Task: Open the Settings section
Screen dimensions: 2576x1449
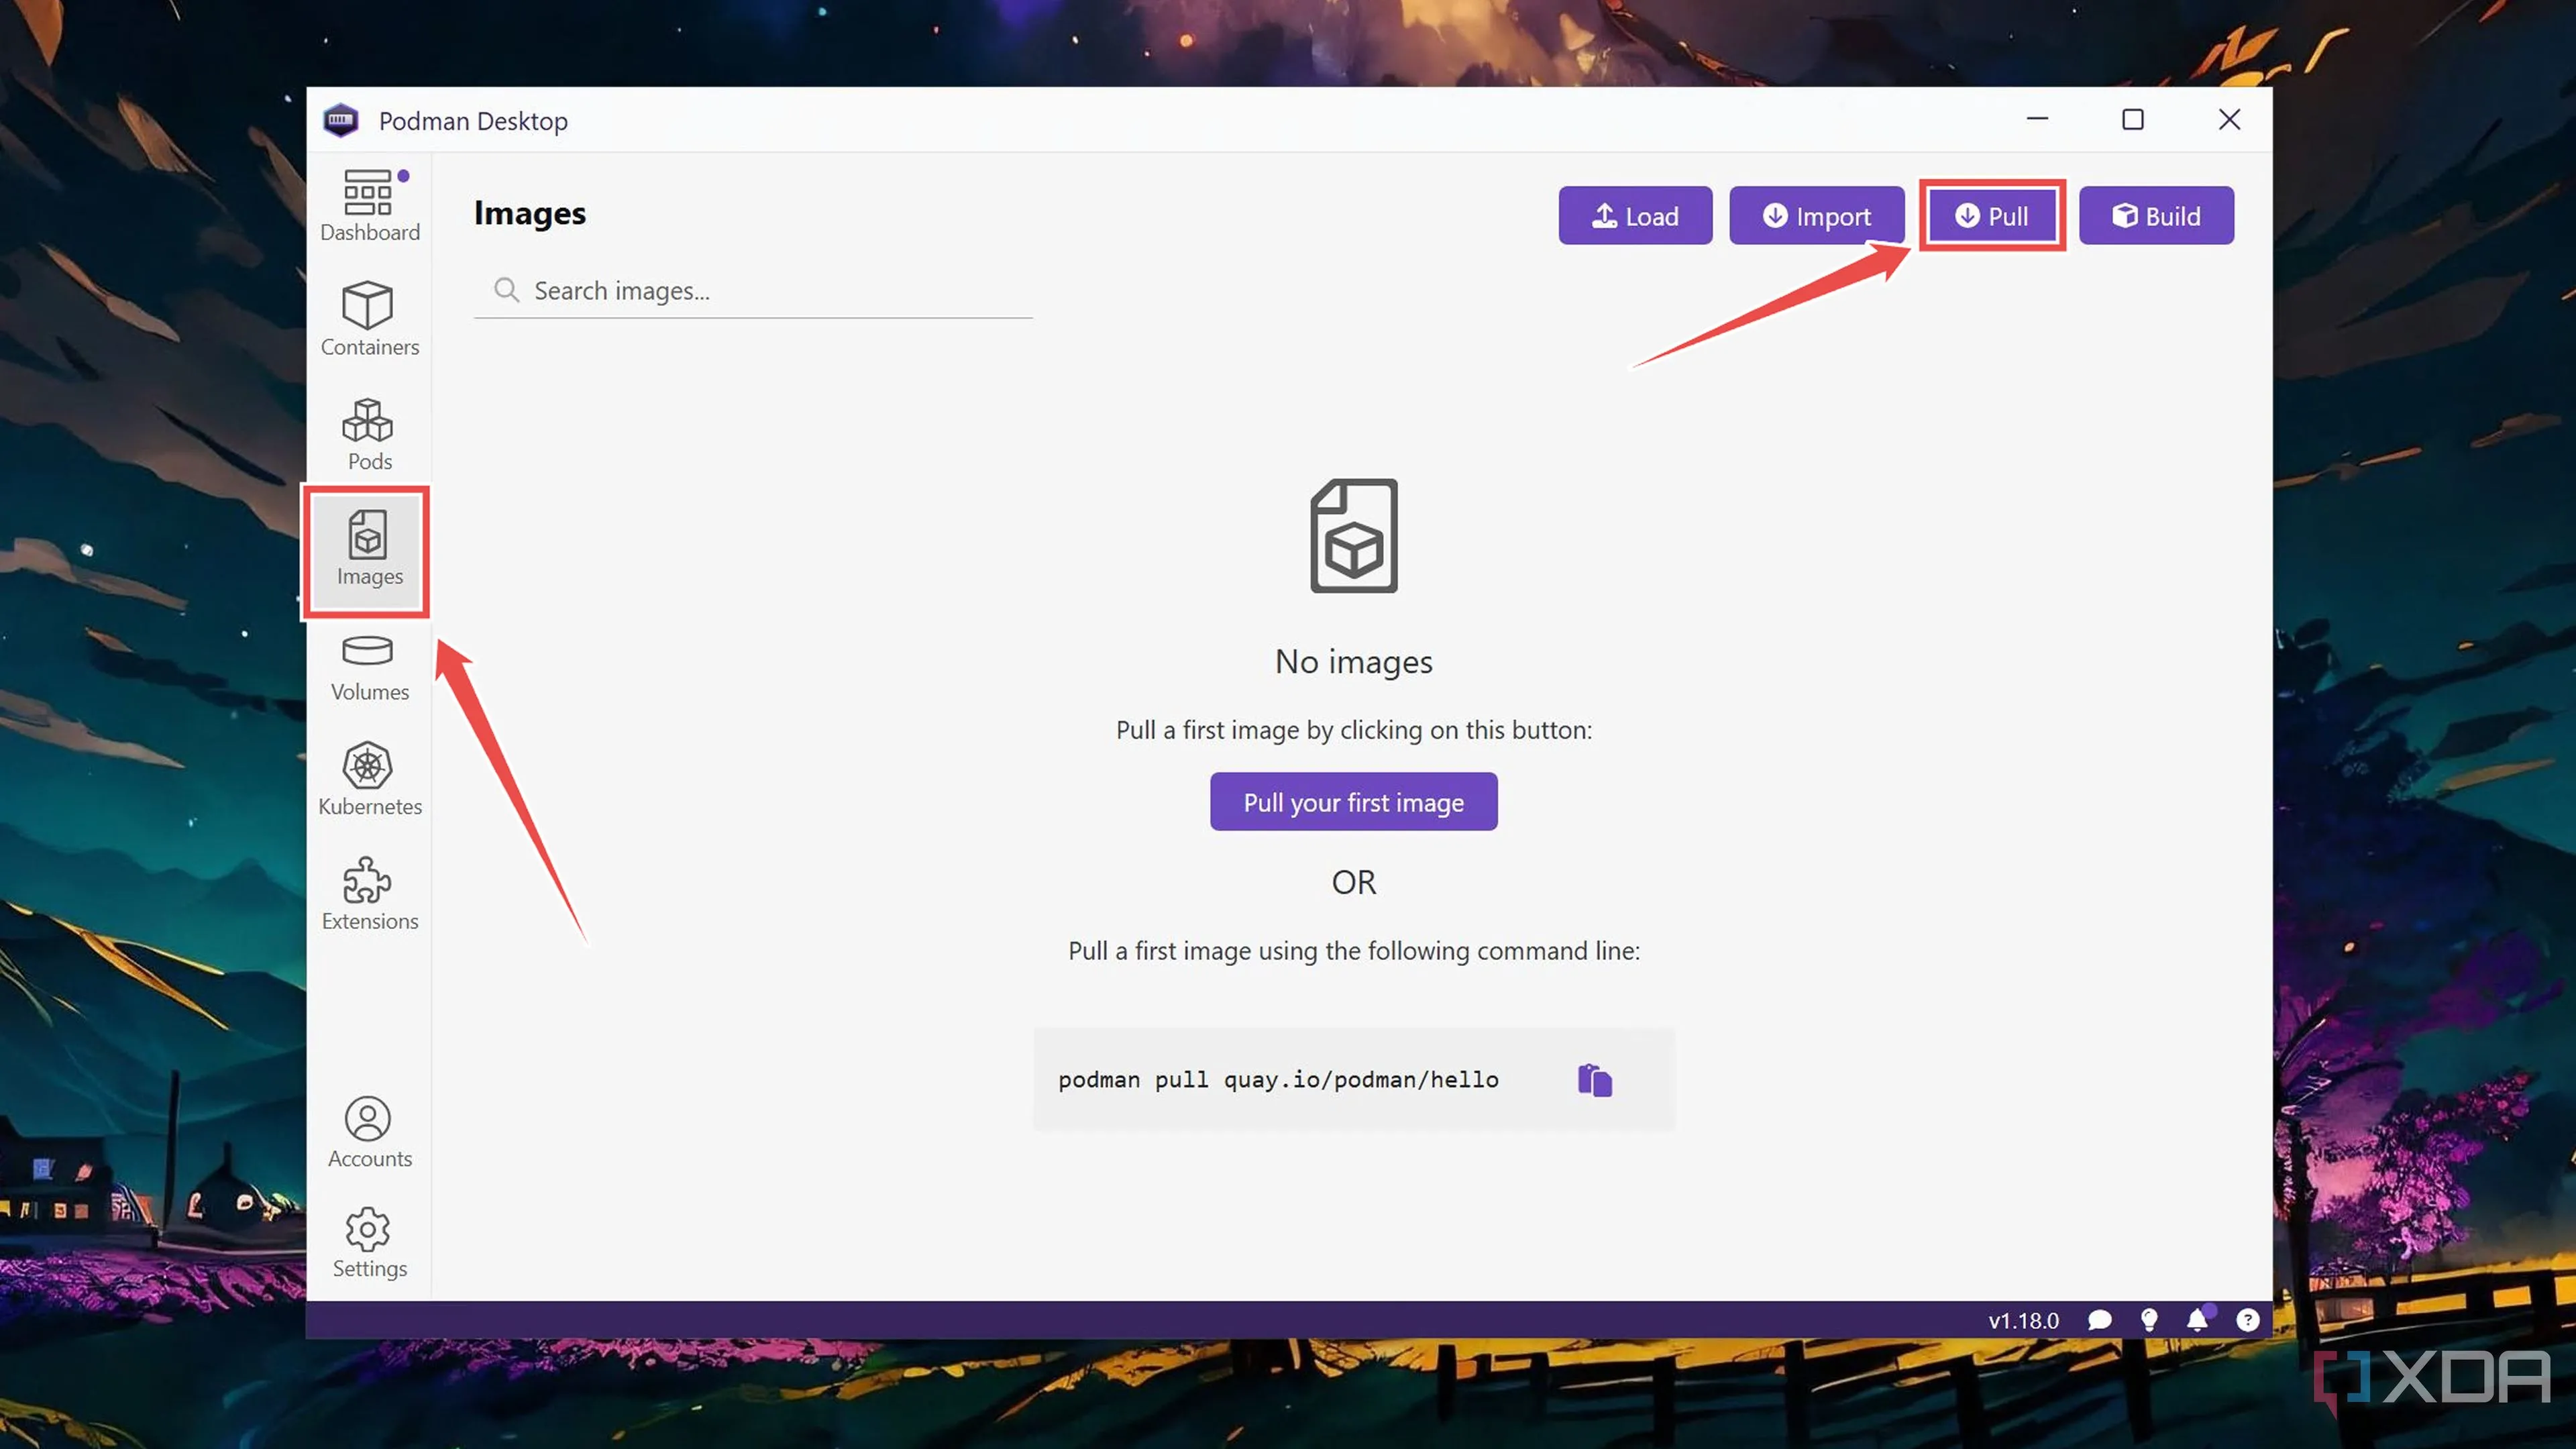Action: (369, 1243)
